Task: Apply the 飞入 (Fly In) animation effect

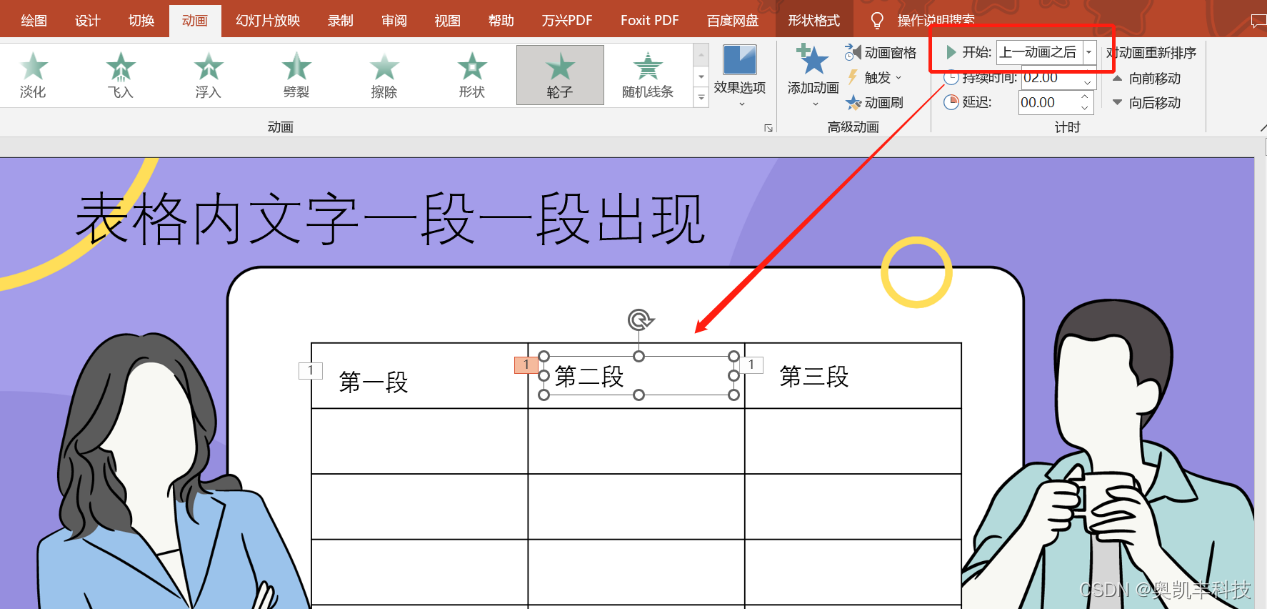Action: 121,75
